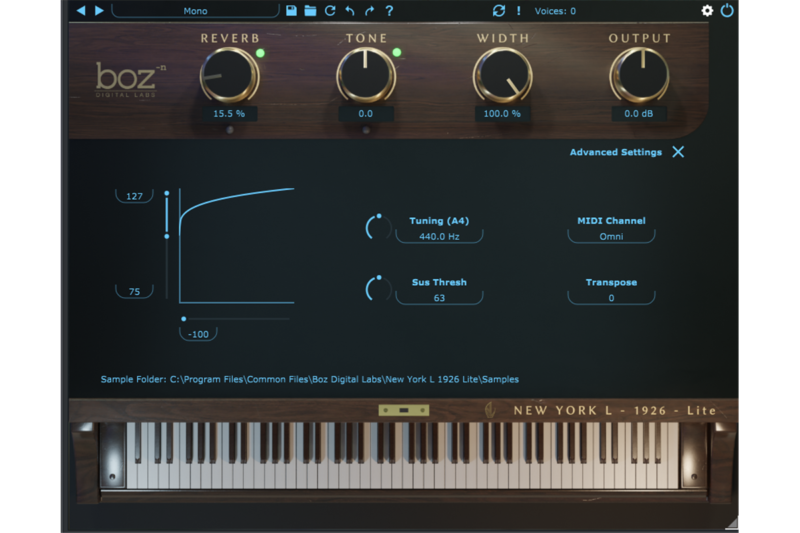The image size is (800, 533).
Task: Click the 440.0 Hz tuning value field
Action: [439, 237]
